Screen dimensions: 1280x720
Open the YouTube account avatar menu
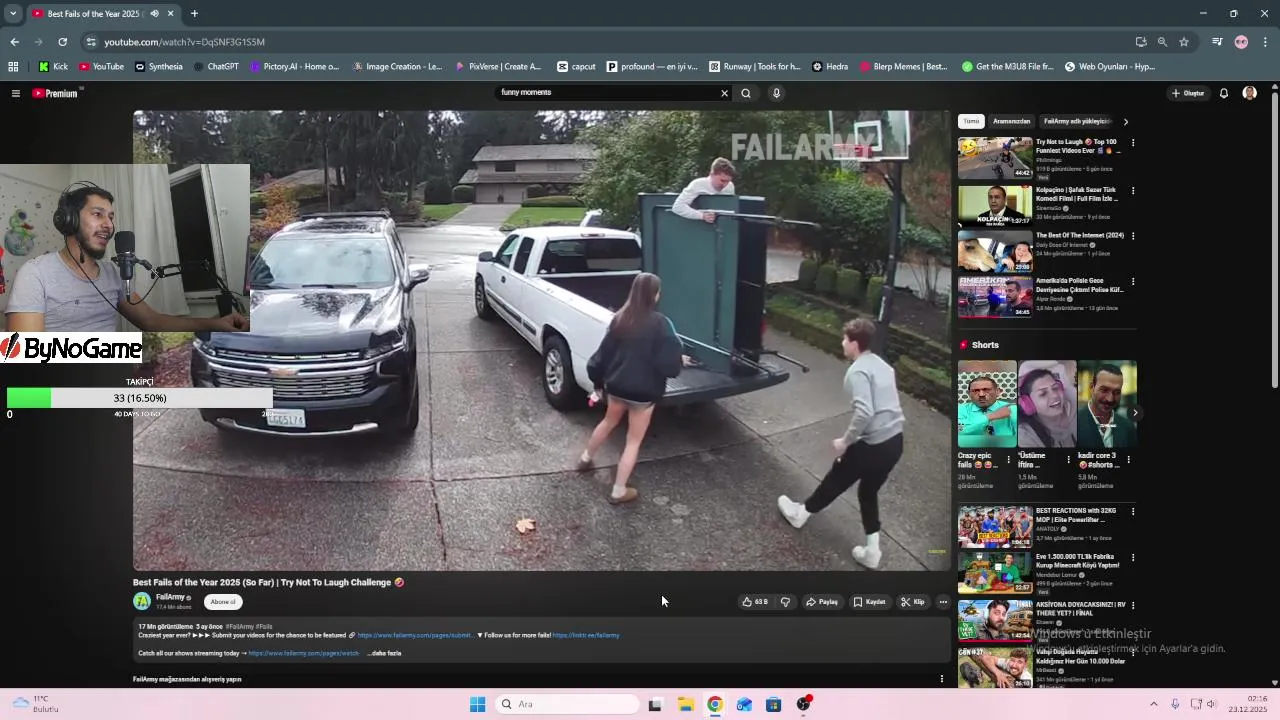[1249, 93]
